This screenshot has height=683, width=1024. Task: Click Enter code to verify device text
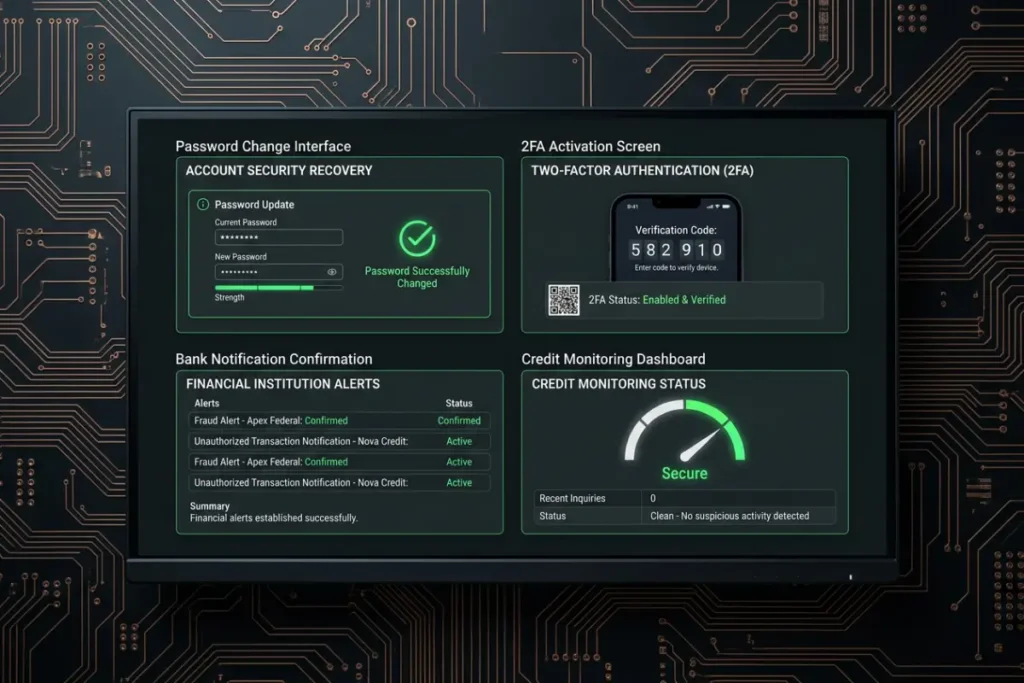coord(676,268)
